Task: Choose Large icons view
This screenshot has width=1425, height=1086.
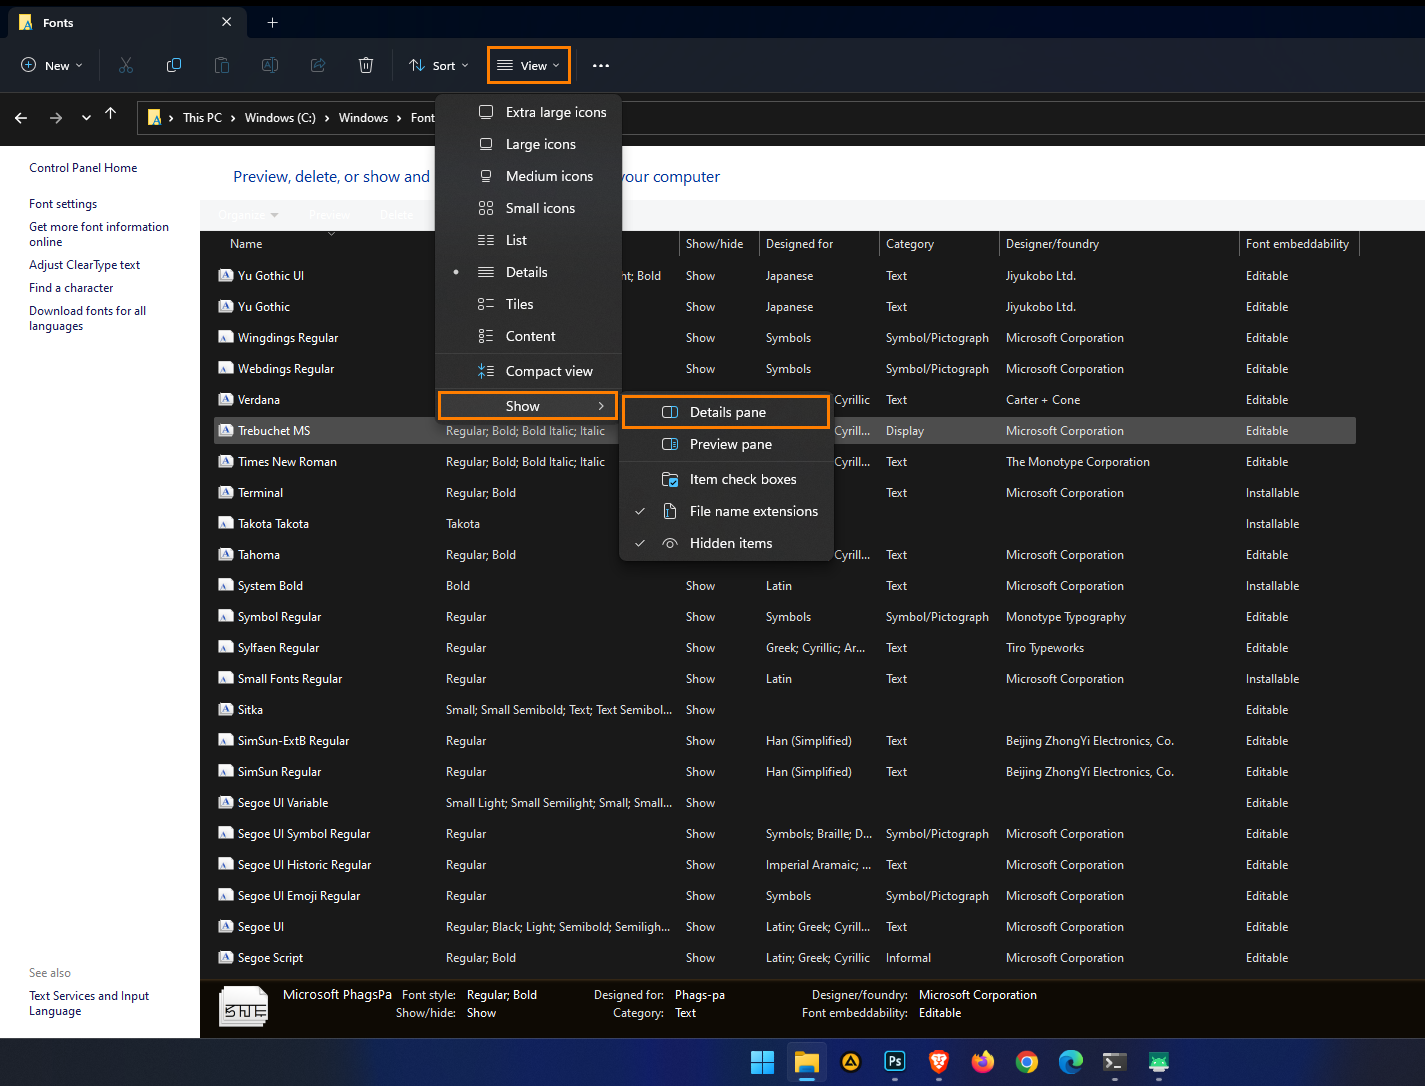Action: click(529, 144)
